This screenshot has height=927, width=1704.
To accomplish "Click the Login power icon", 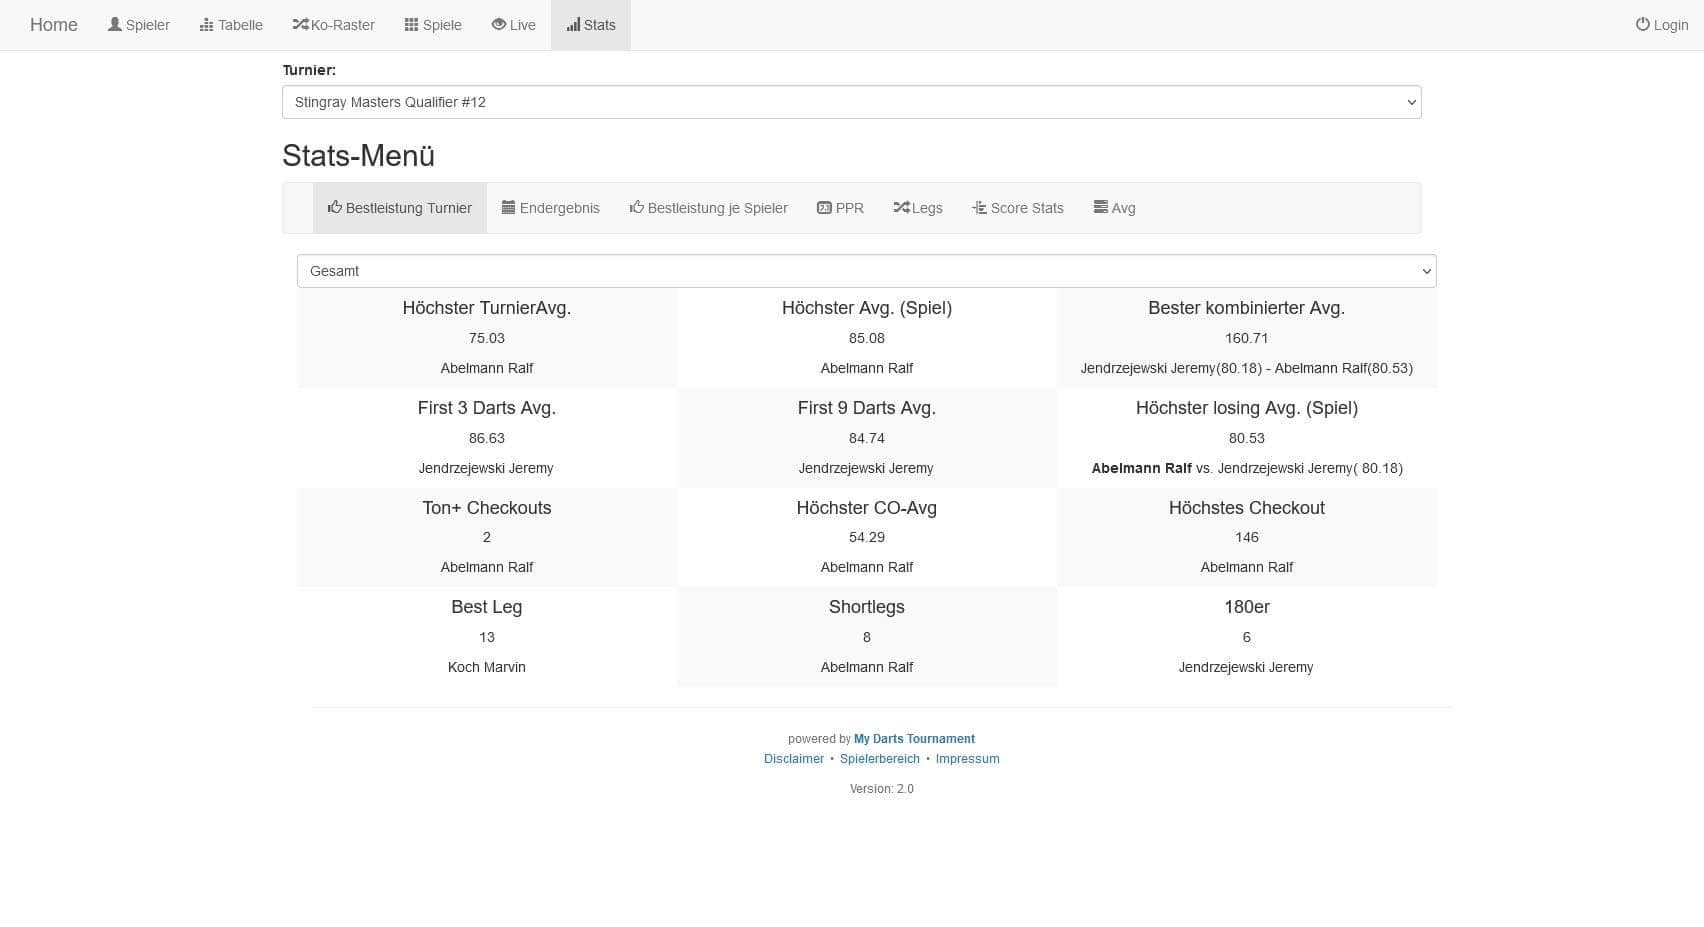I will point(1642,25).
